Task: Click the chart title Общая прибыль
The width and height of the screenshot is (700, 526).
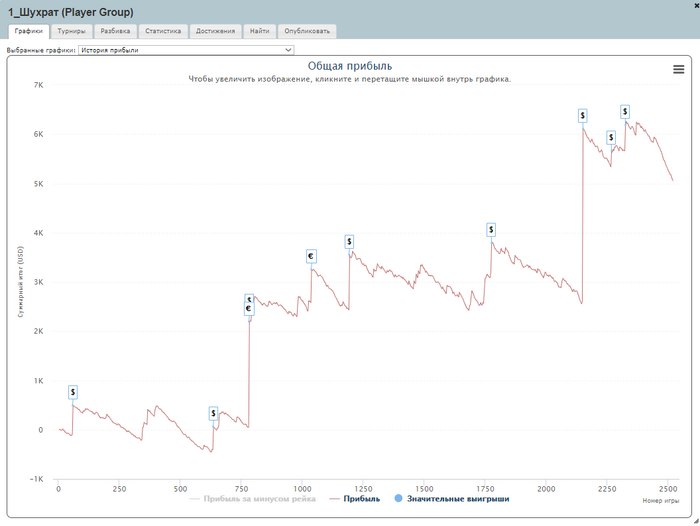Action: point(350,66)
